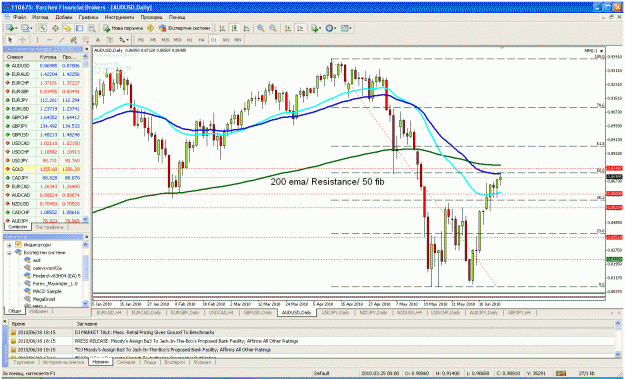This screenshot has width=625, height=379.
Task: Open the GBPJPY,H4 chart tab
Action: point(519,313)
